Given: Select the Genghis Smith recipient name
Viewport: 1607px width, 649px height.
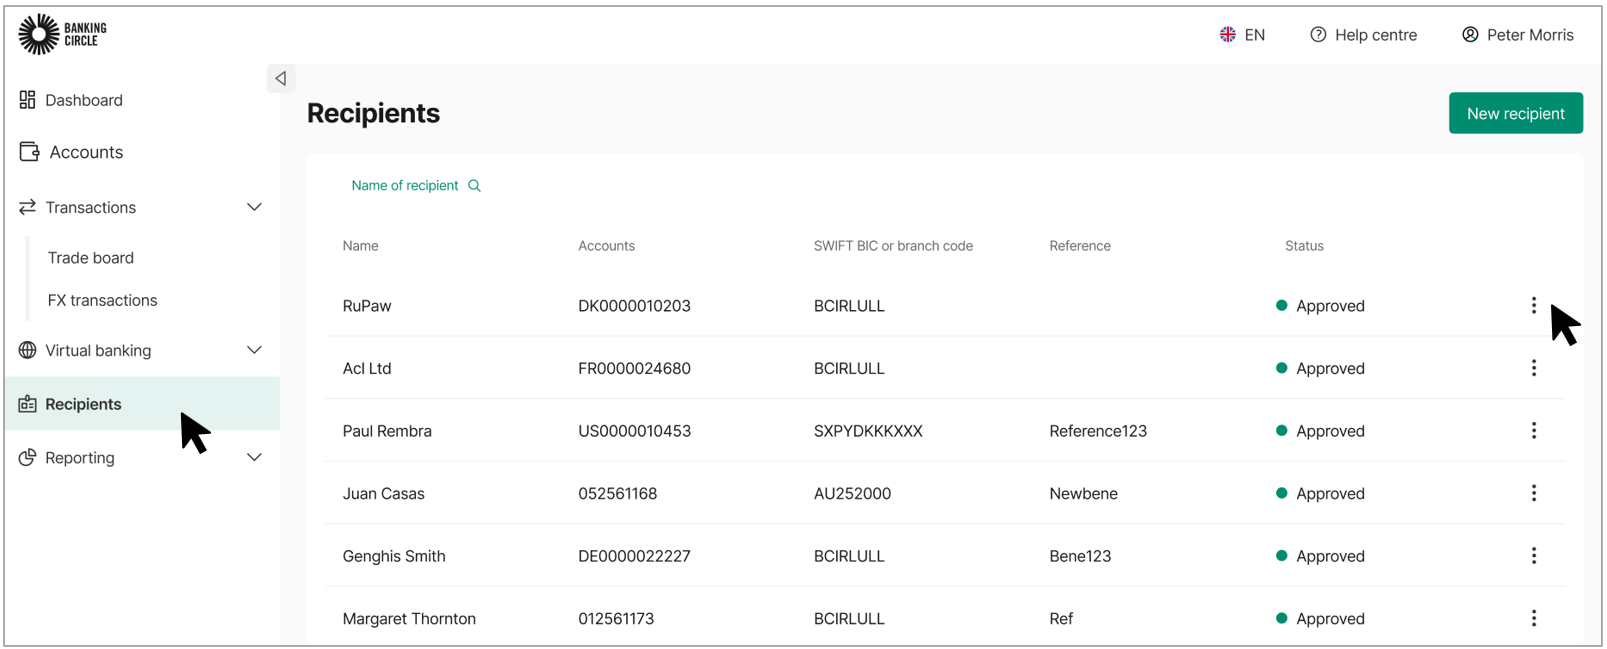Looking at the screenshot, I should point(394,556).
